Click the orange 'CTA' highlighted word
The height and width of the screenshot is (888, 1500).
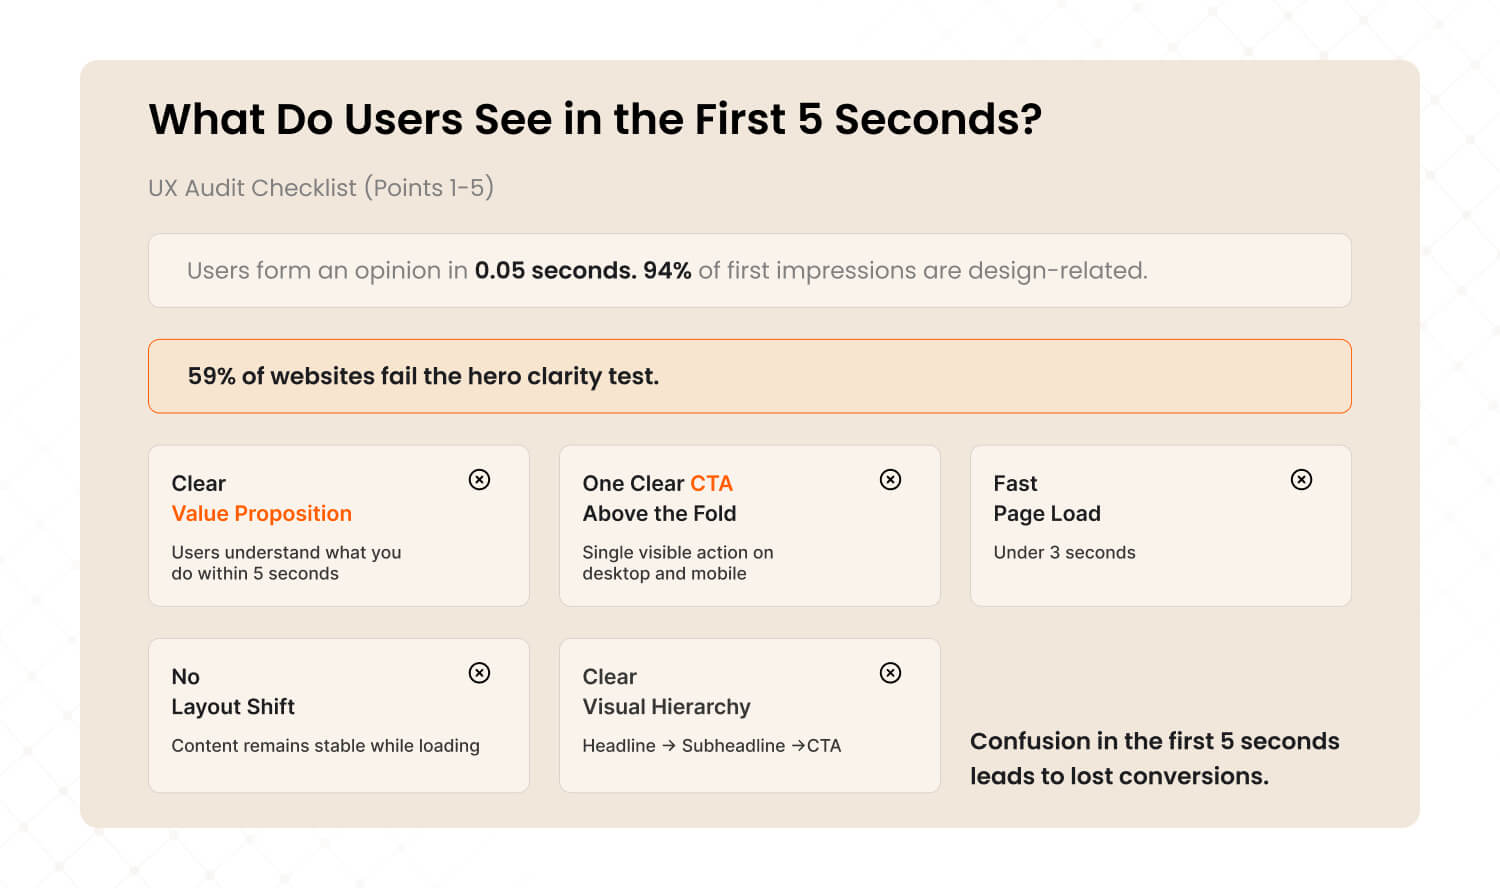711,484
